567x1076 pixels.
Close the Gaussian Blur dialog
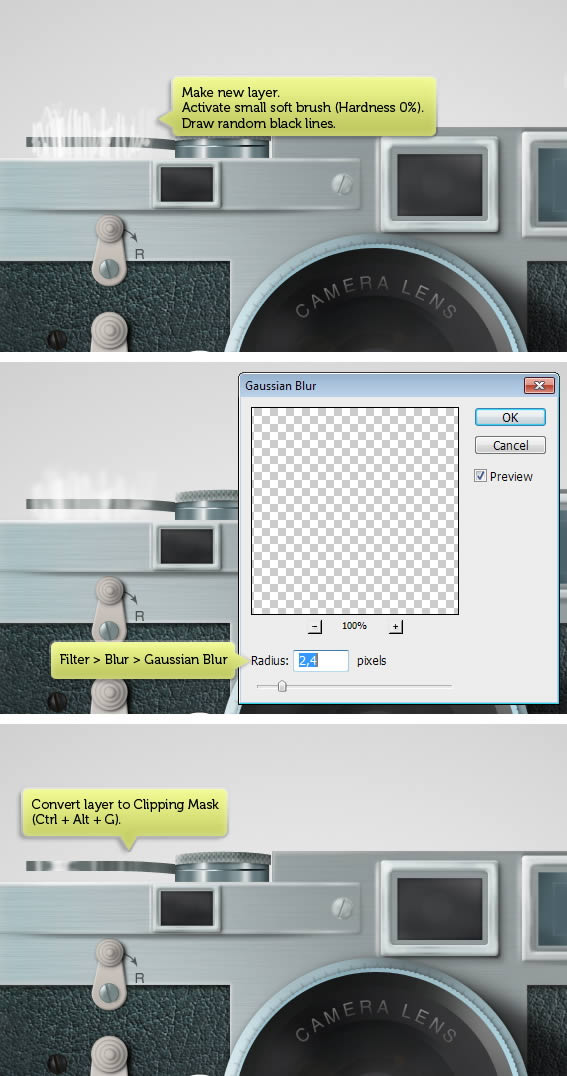(x=539, y=386)
